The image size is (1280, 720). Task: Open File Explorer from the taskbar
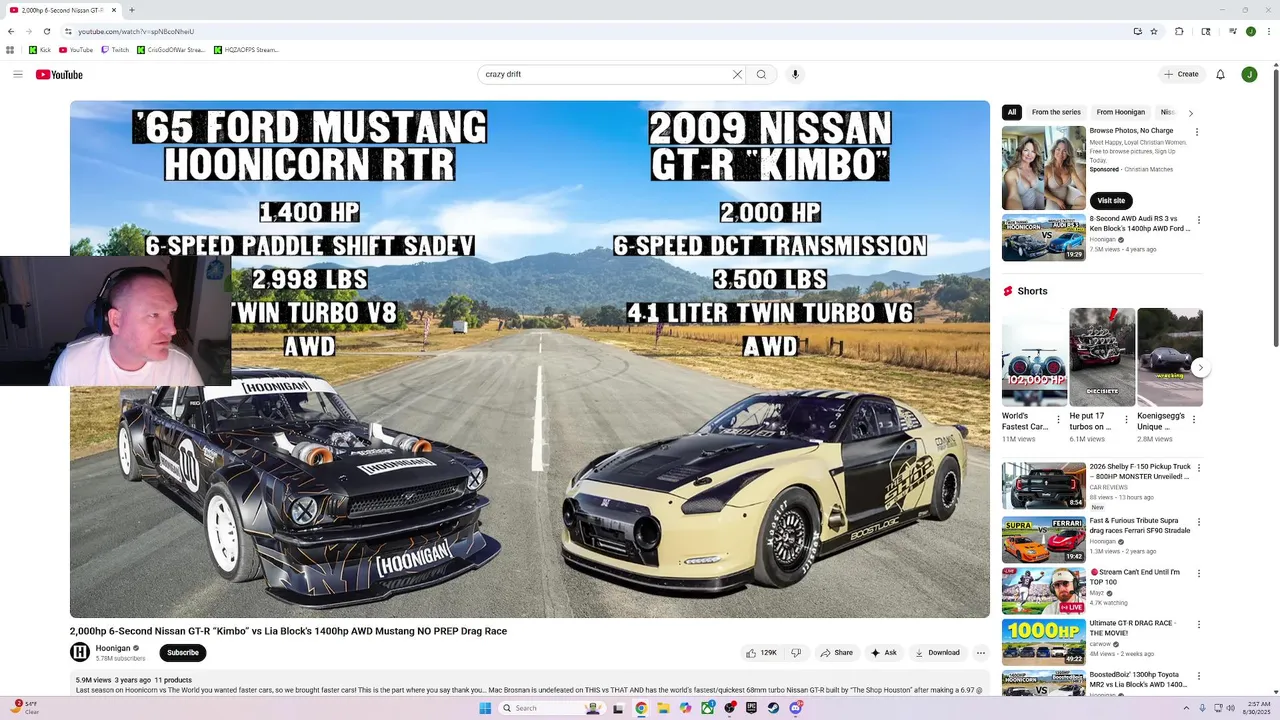pyautogui.click(x=663, y=708)
